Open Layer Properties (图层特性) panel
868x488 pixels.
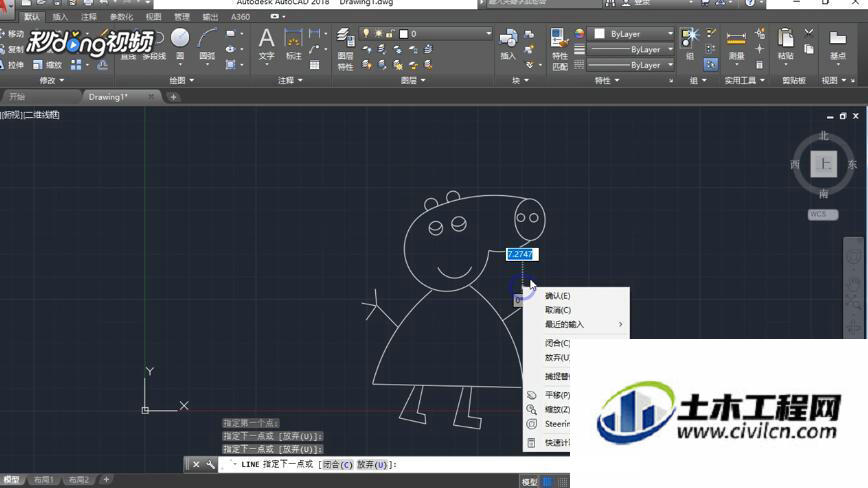click(345, 50)
